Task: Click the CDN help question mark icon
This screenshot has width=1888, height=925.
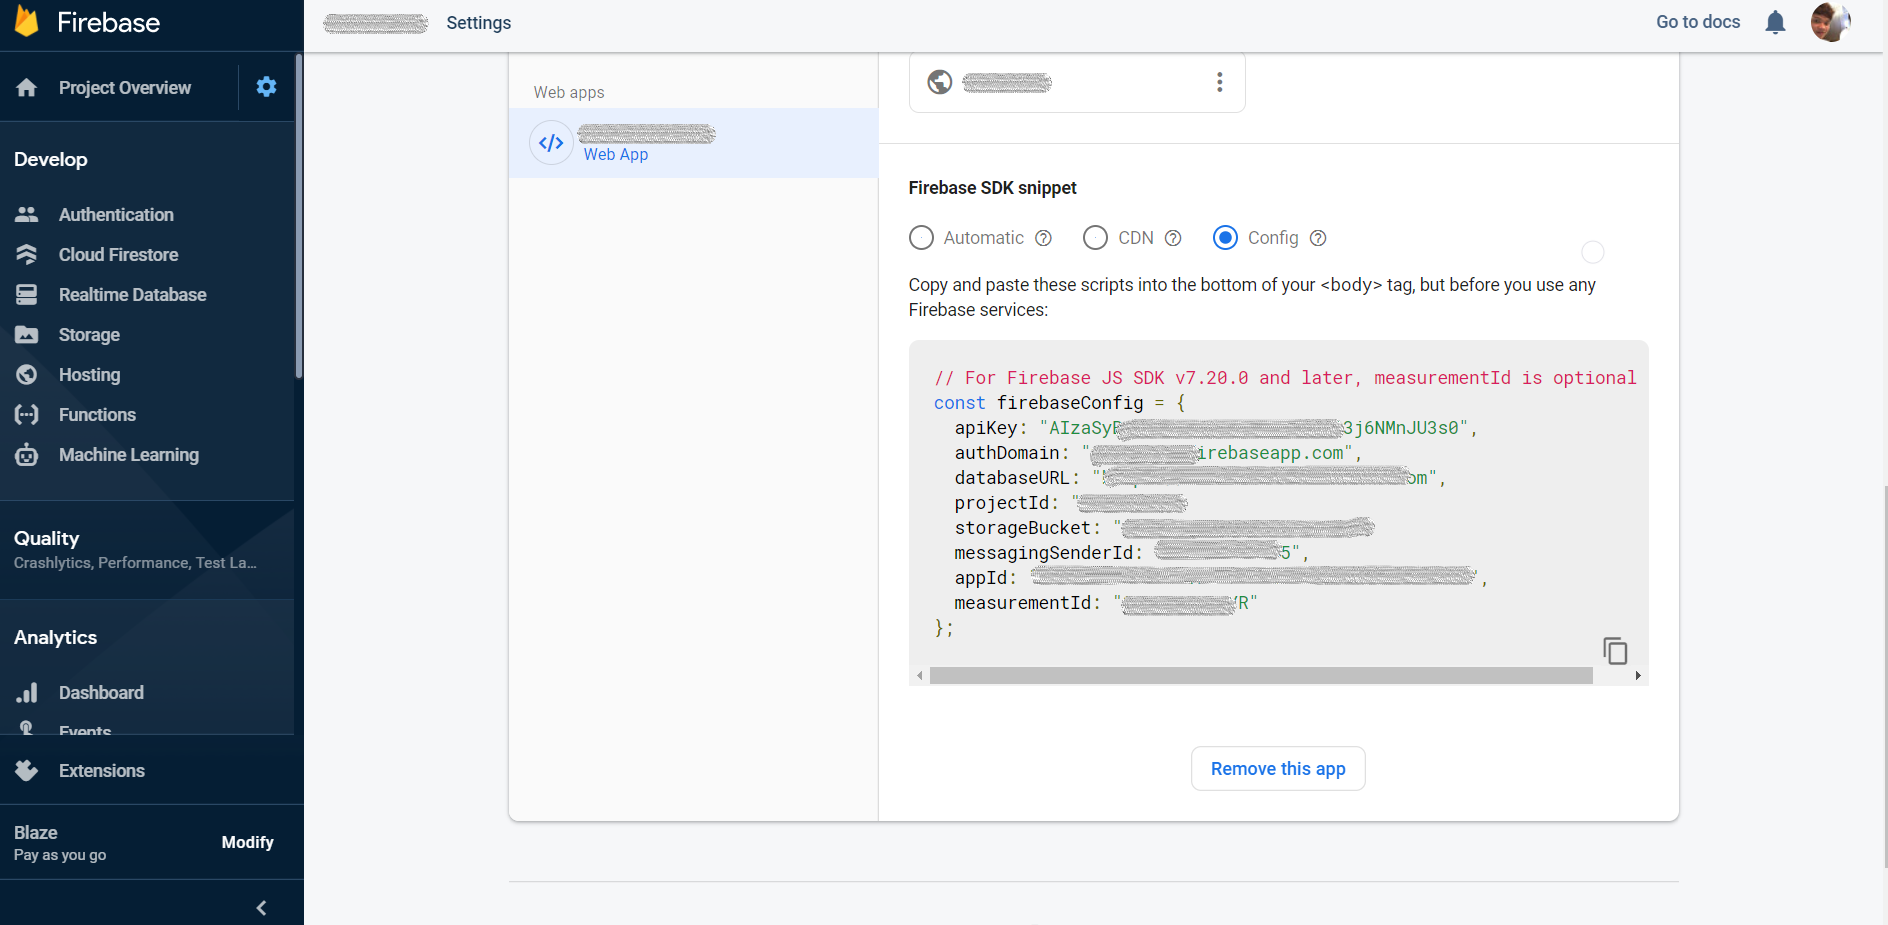Action: coord(1173,238)
